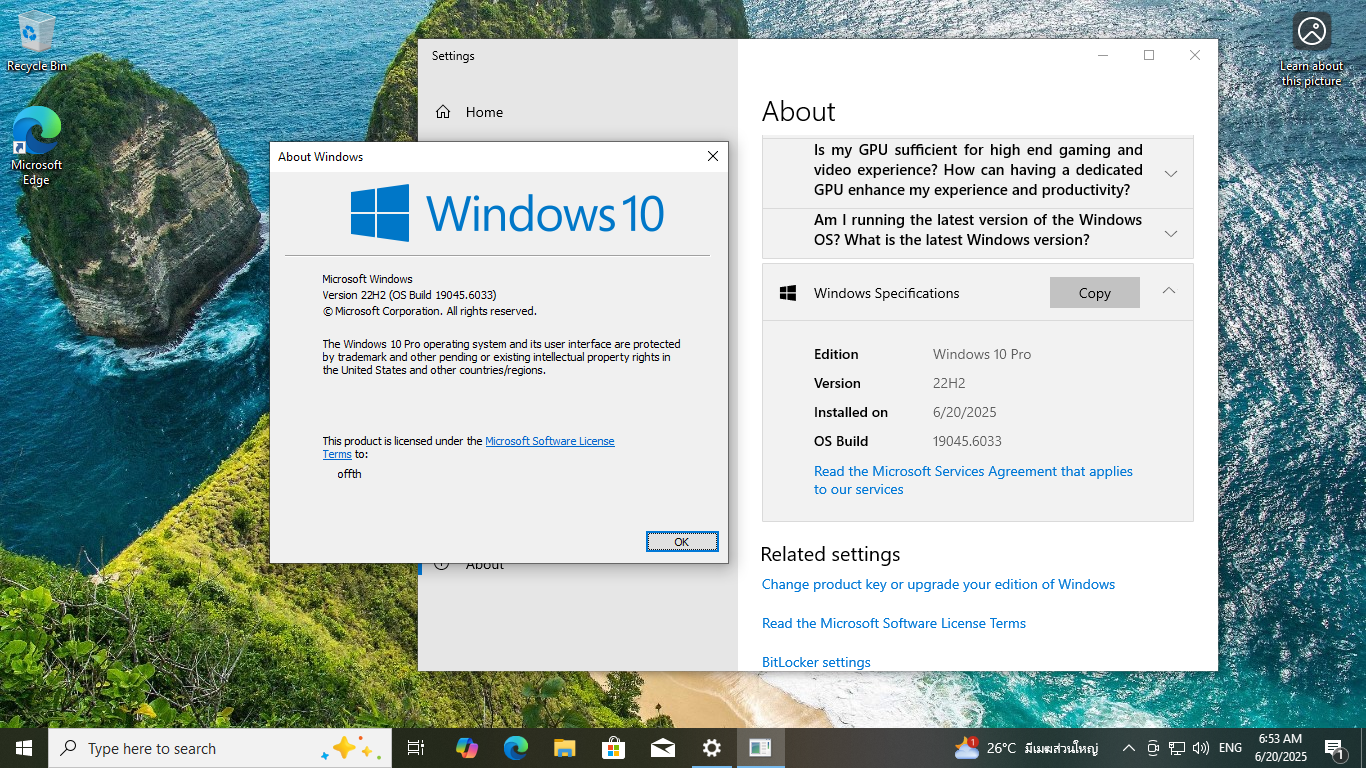Click the 'Related settings' heading
The image size is (1366, 768).
830,554
